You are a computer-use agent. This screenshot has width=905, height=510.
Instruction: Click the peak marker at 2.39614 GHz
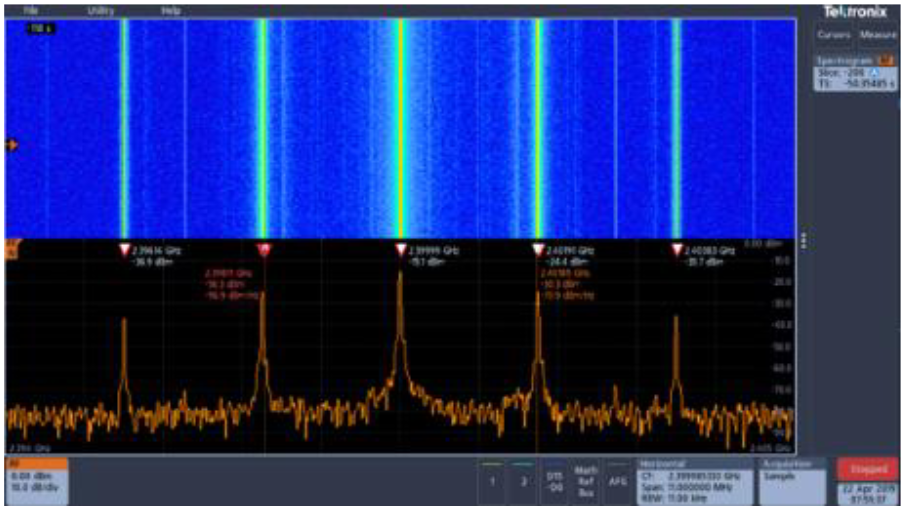(125, 249)
